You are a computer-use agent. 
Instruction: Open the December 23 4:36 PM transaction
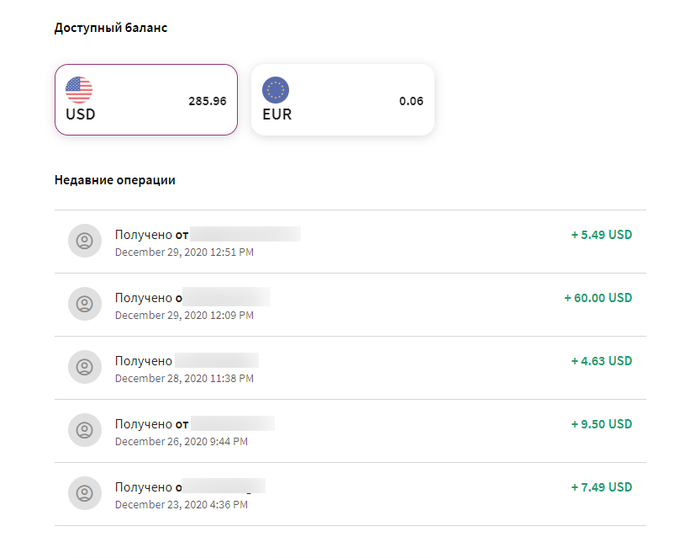[350, 494]
